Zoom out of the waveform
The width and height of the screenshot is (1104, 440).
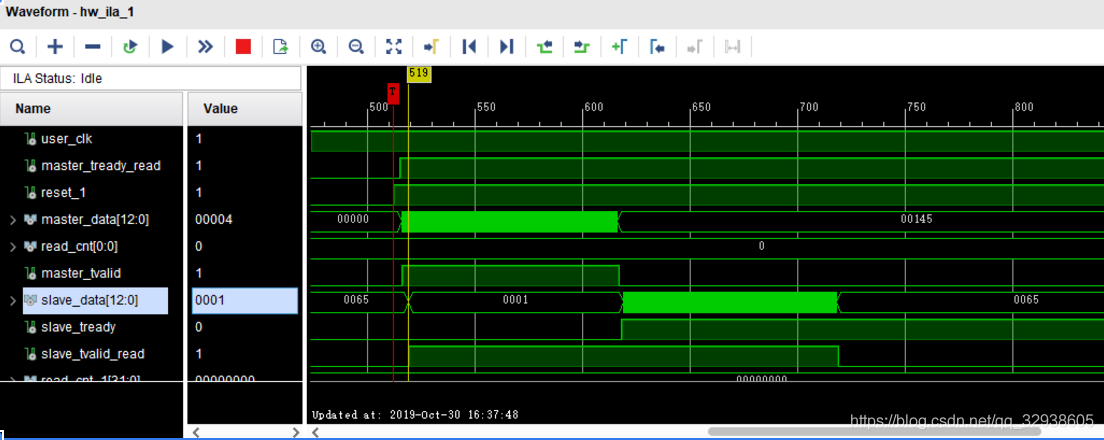point(356,47)
